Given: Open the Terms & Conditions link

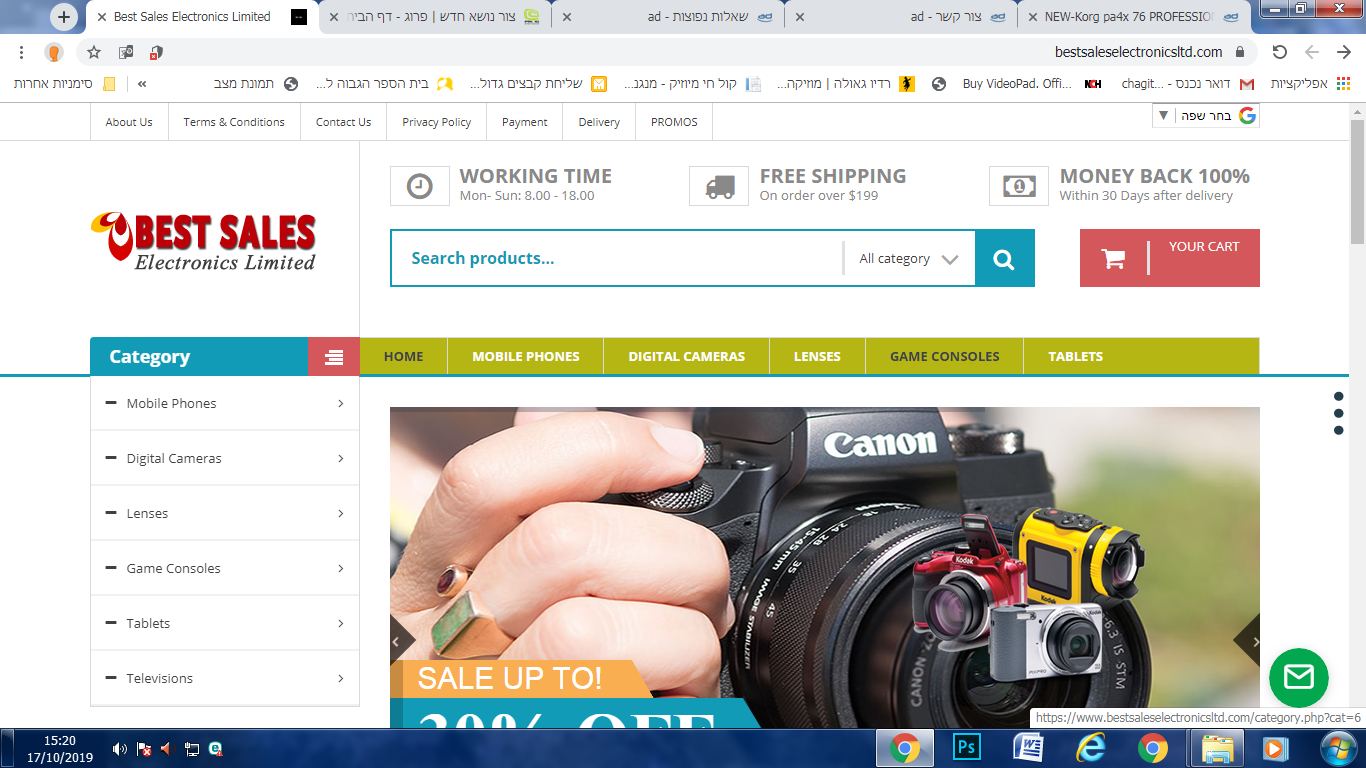Looking at the screenshot, I should tap(234, 122).
